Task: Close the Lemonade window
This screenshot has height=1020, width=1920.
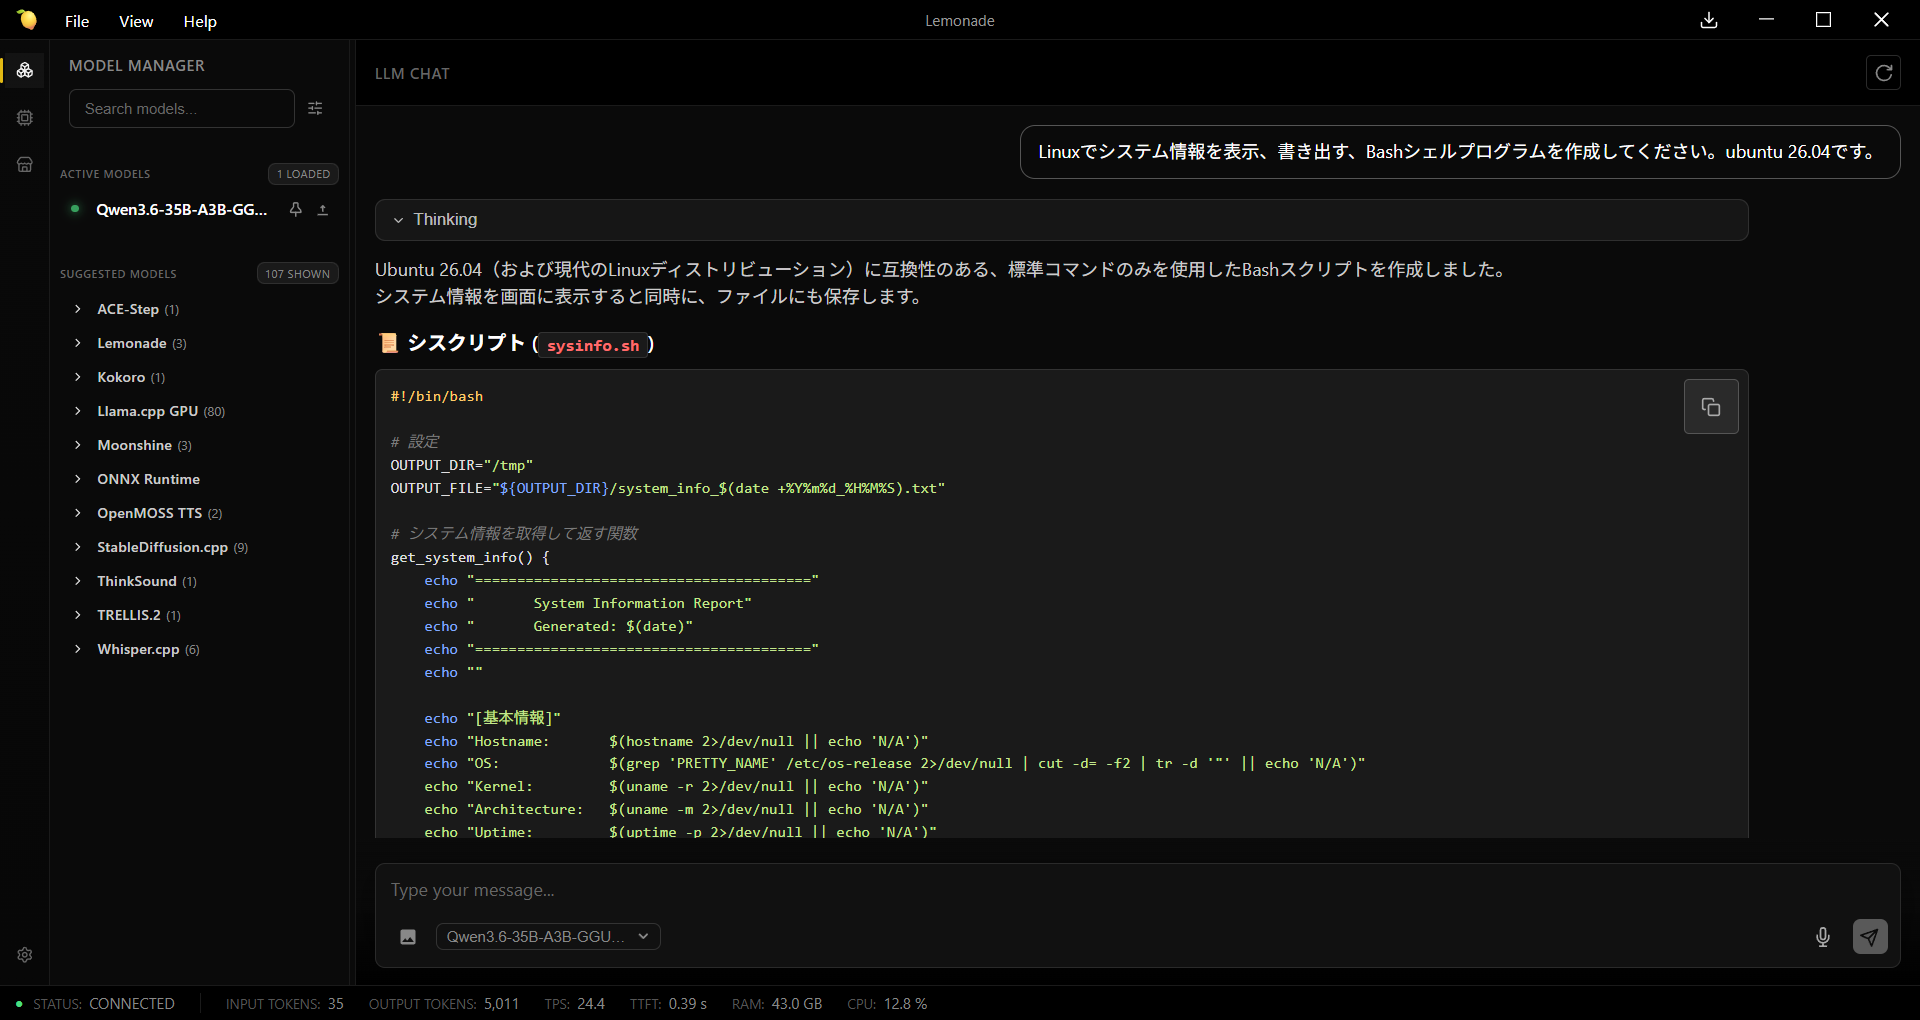Action: click(1881, 20)
